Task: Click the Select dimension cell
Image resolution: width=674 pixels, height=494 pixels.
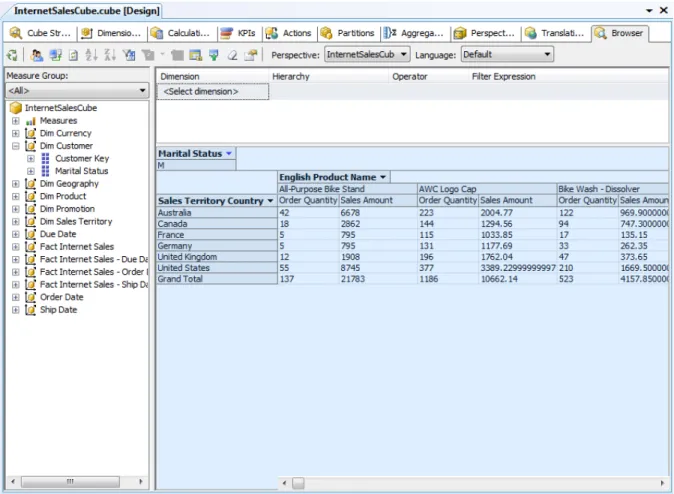Action: point(213,92)
